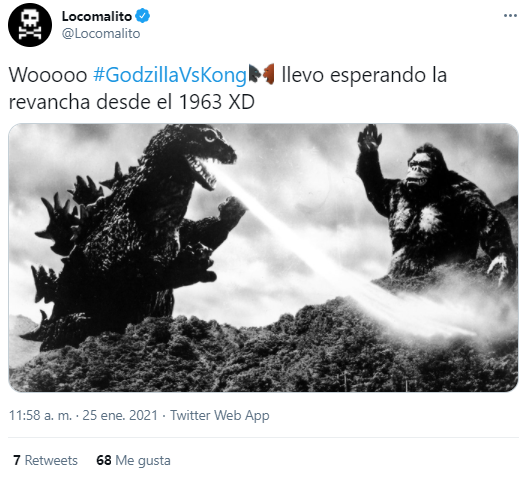Click the Godzilla Kong hashtag emoji
Image resolution: width=527 pixels, height=482 pixels.
pos(261,74)
